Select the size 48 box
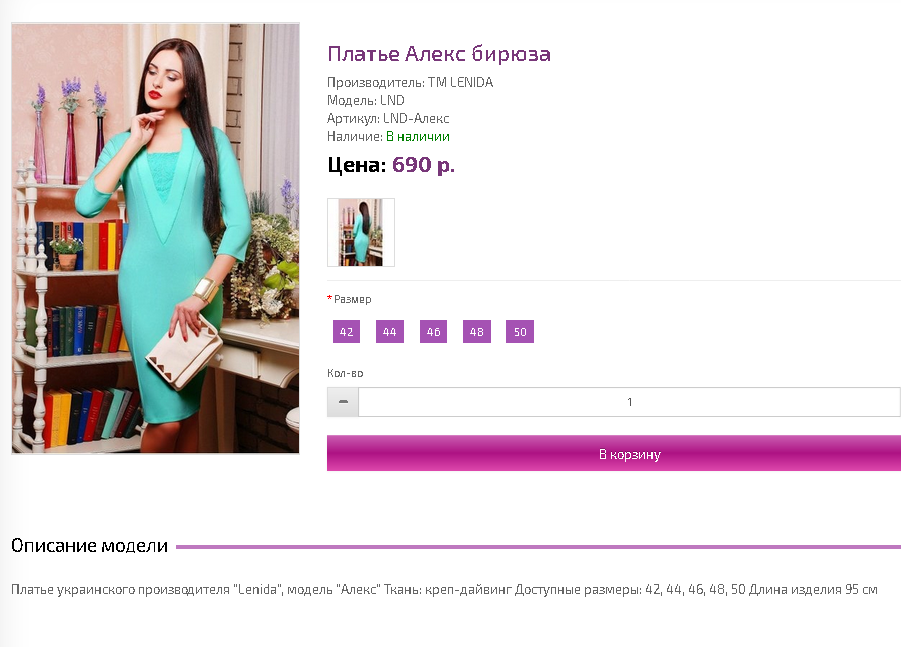The height and width of the screenshot is (647, 901). 477,332
